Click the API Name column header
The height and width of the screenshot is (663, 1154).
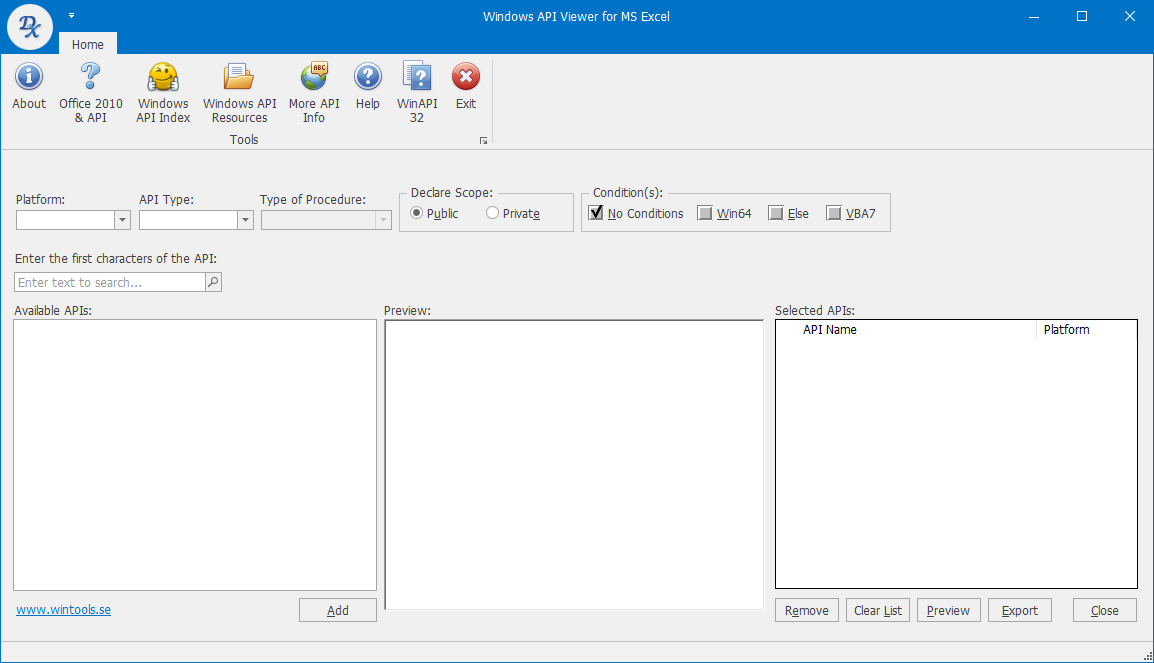[x=906, y=330]
